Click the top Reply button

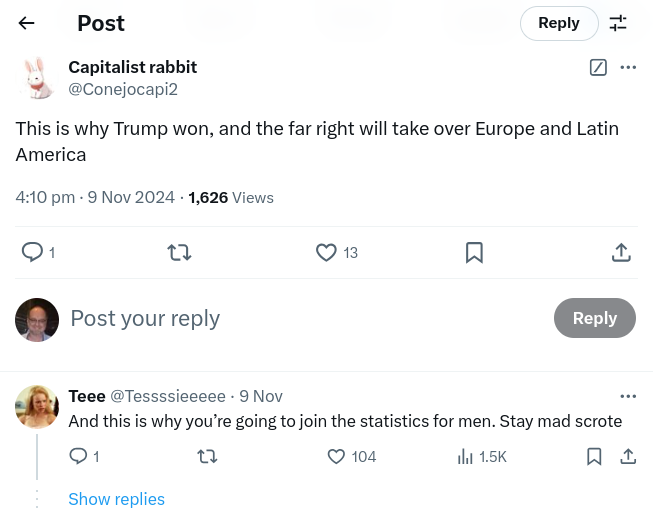[559, 23]
